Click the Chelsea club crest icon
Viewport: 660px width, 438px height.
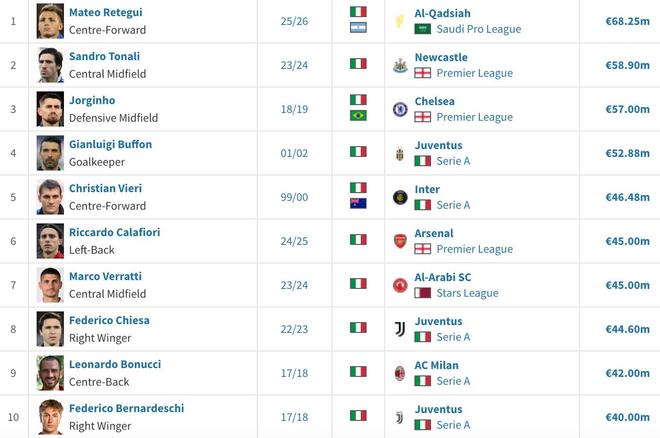pos(400,109)
